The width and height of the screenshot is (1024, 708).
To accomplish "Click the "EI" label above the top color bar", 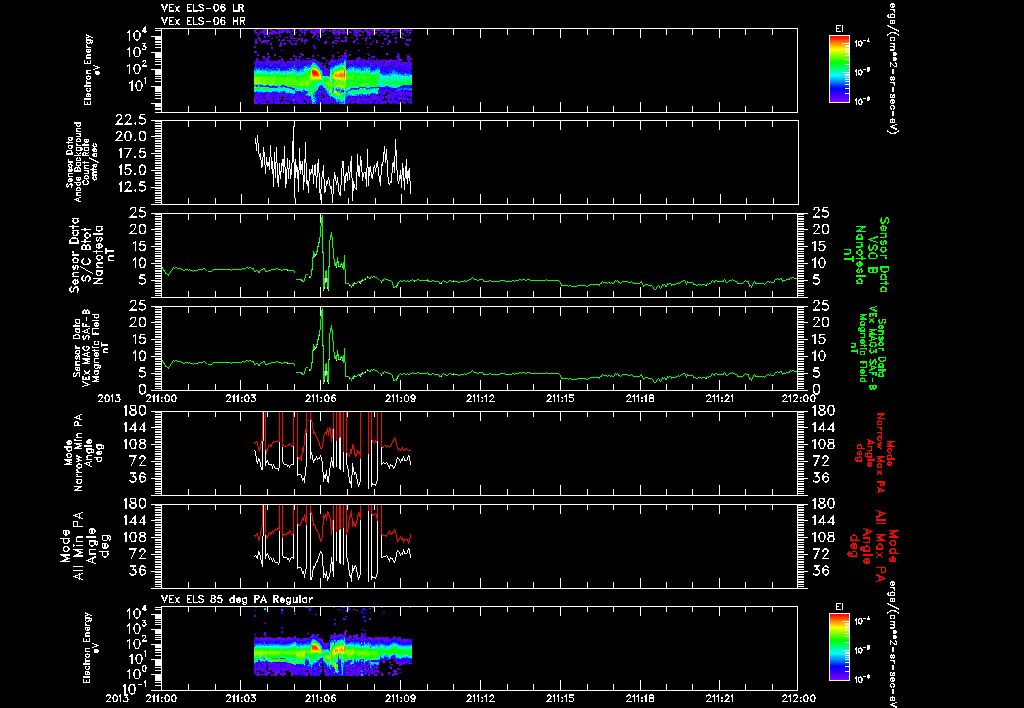I will [x=839, y=29].
